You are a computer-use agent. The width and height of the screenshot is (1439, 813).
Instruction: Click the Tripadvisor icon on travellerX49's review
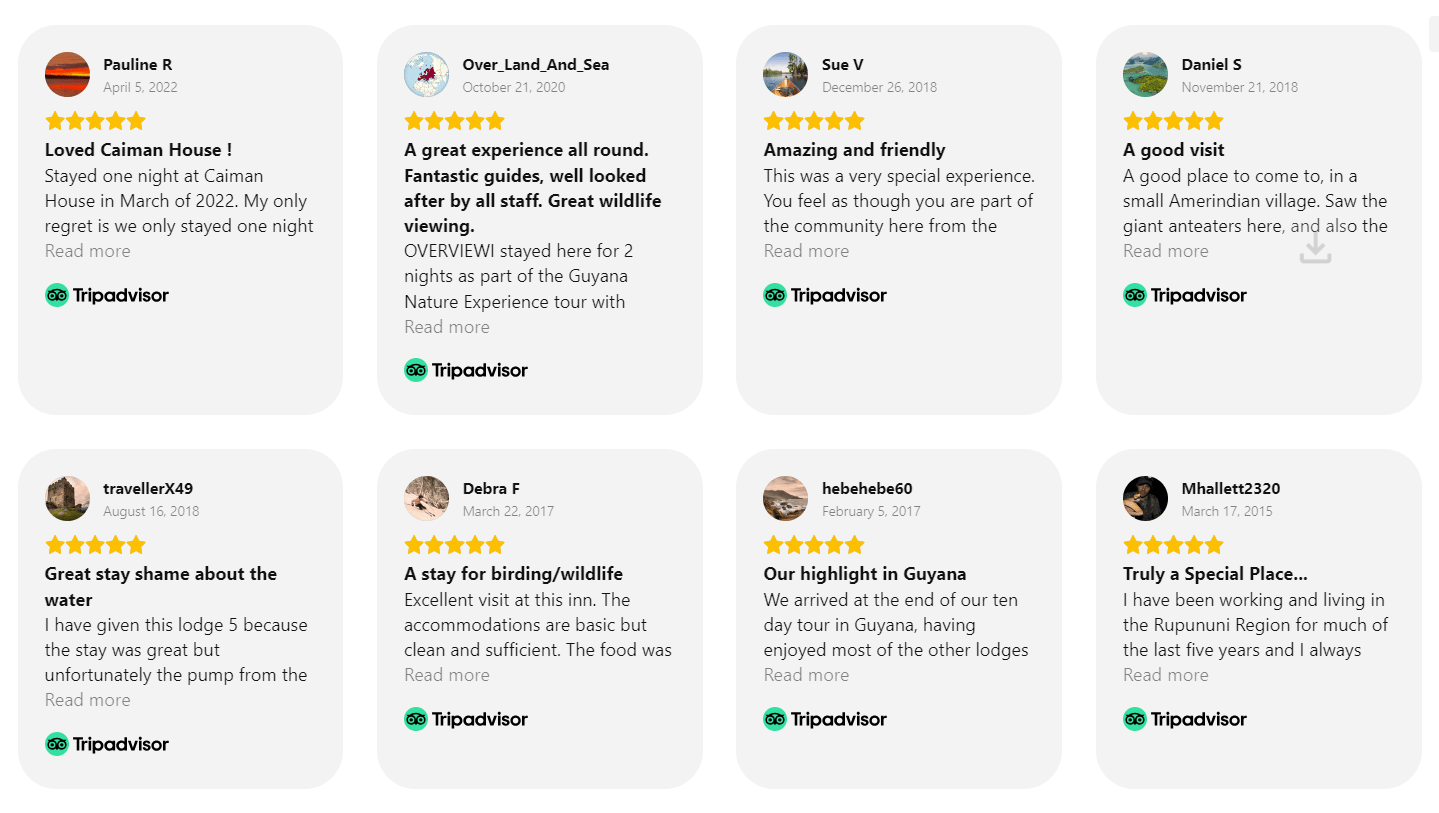pyautogui.click(x=57, y=744)
